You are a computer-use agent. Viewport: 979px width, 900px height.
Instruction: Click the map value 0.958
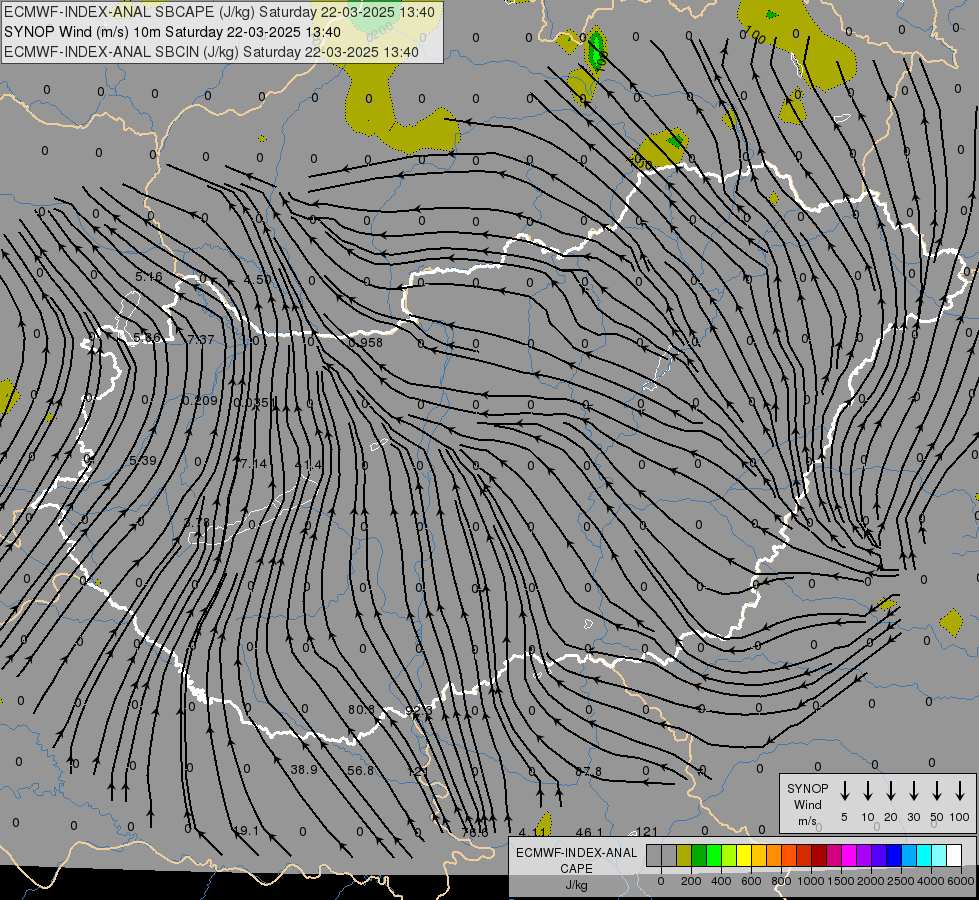(365, 342)
